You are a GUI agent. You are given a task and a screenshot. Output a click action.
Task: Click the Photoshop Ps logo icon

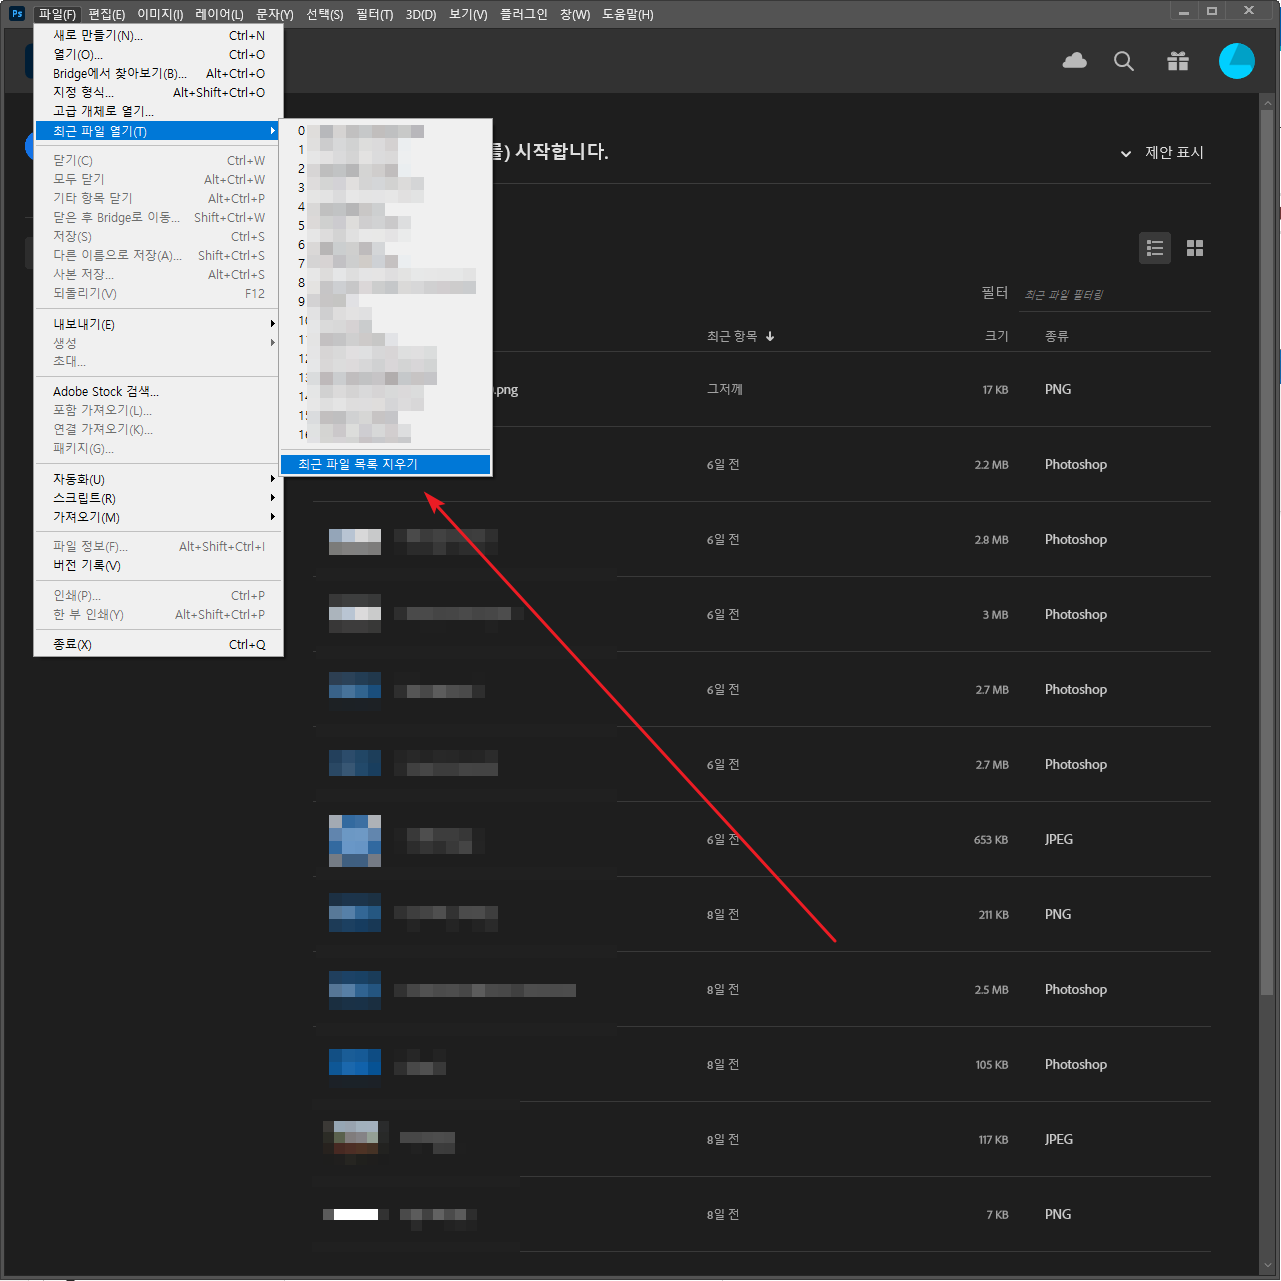coord(17,13)
